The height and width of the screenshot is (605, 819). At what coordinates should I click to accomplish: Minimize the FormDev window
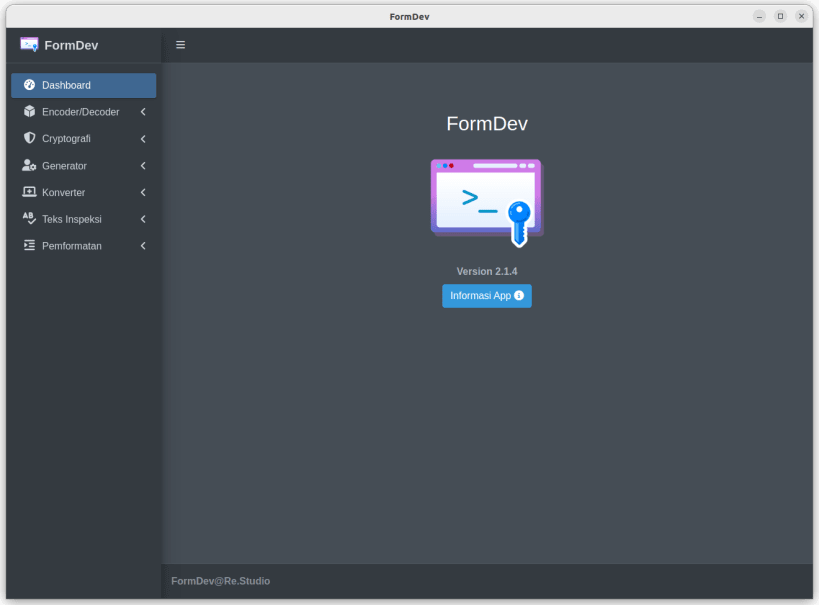click(x=759, y=16)
